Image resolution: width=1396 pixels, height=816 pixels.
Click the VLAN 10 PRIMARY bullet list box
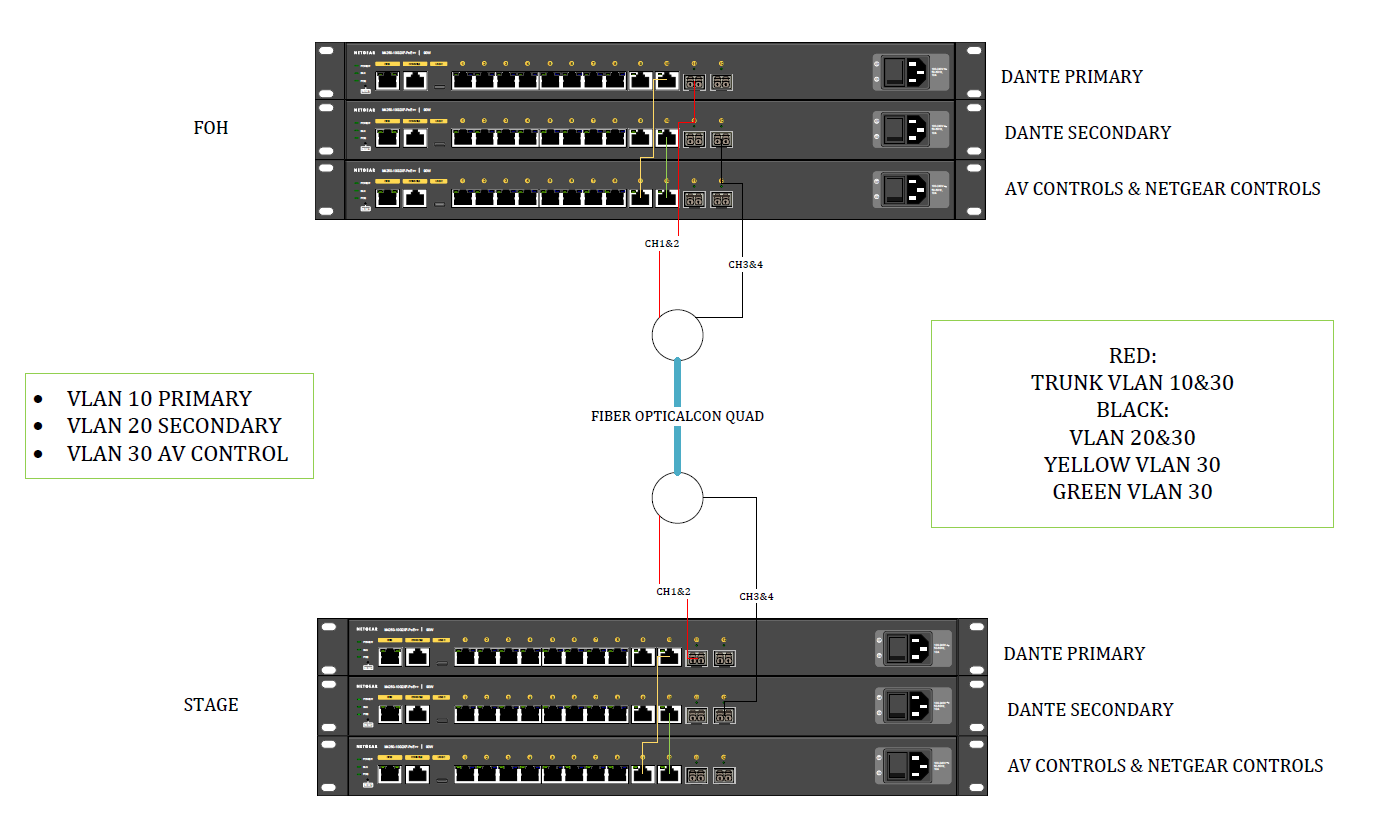[x=168, y=424]
